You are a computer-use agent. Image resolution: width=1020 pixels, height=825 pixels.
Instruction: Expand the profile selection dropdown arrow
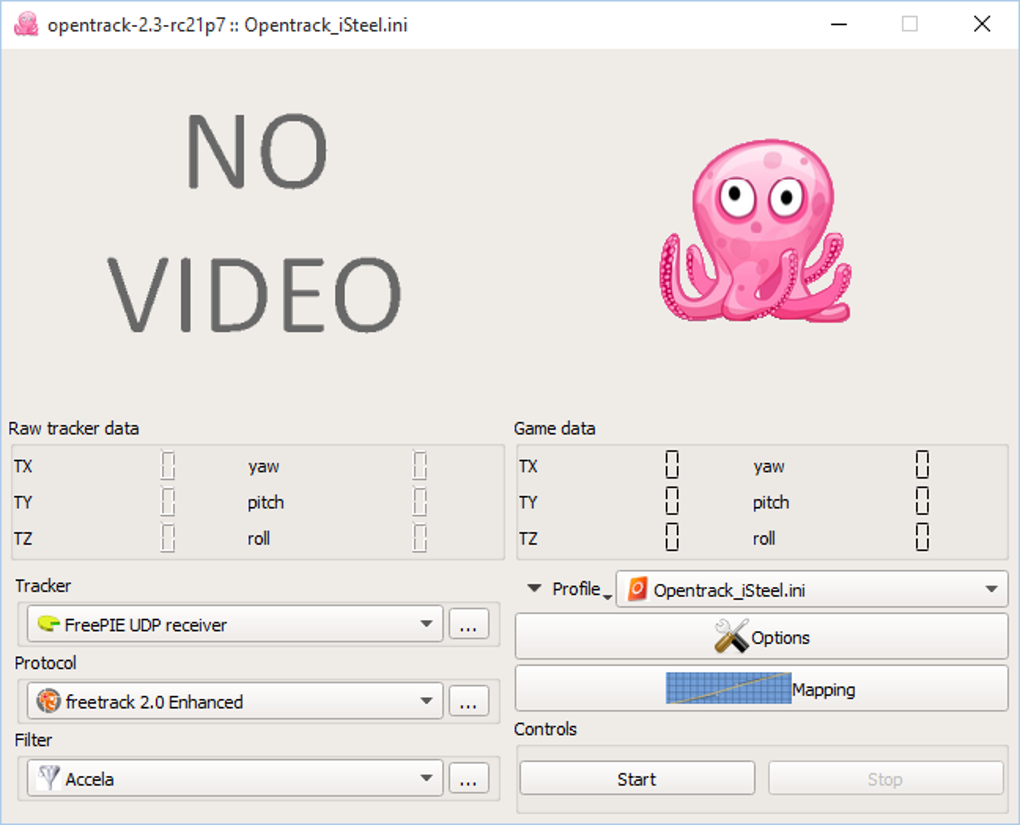[991, 589]
